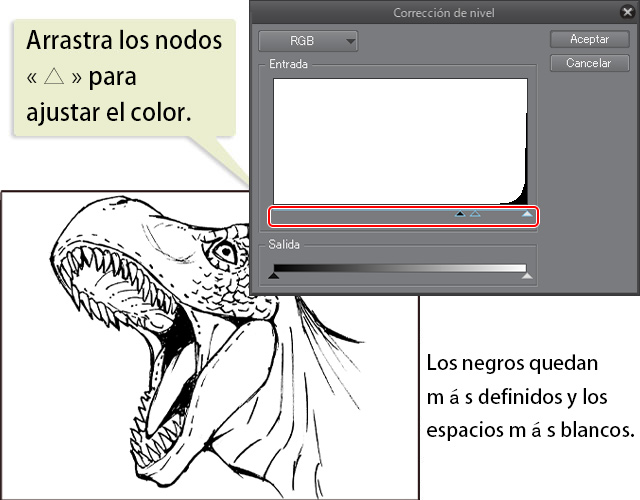This screenshot has height=500, width=640.
Task: Click the black shadow input triangle node
Action: (x=460, y=214)
